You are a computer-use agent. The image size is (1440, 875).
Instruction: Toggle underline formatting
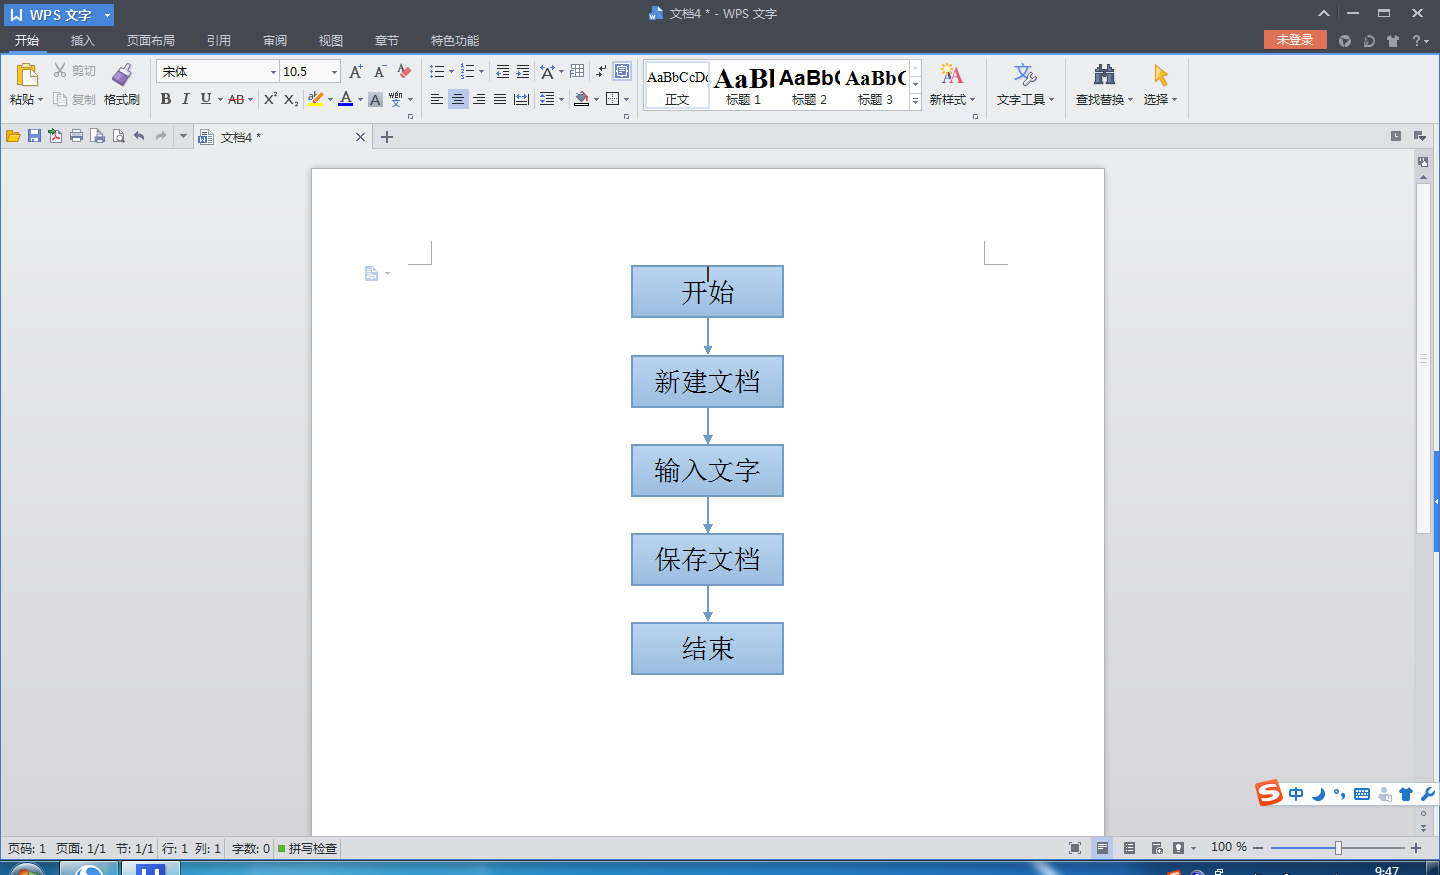point(206,99)
